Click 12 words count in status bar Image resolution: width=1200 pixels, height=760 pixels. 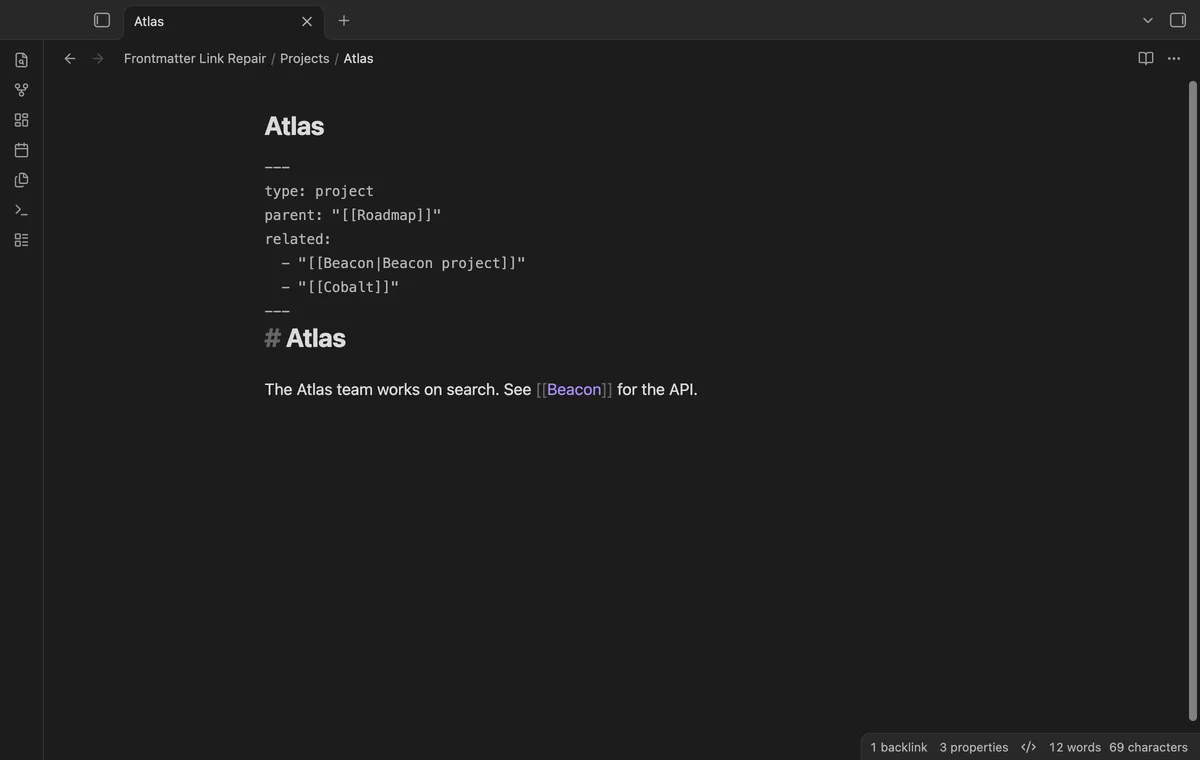coord(1075,747)
